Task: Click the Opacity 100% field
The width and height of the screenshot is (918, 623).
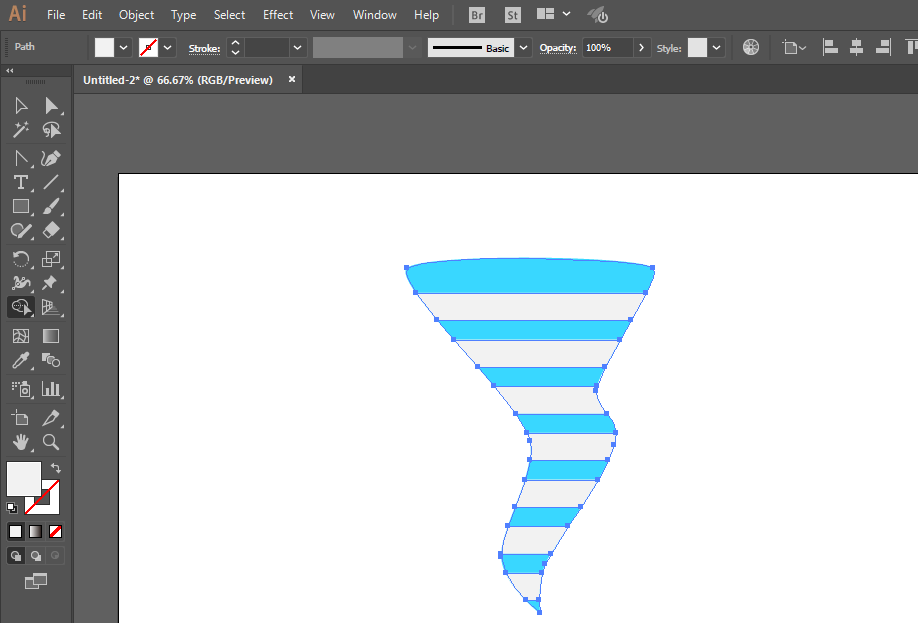Action: point(607,48)
